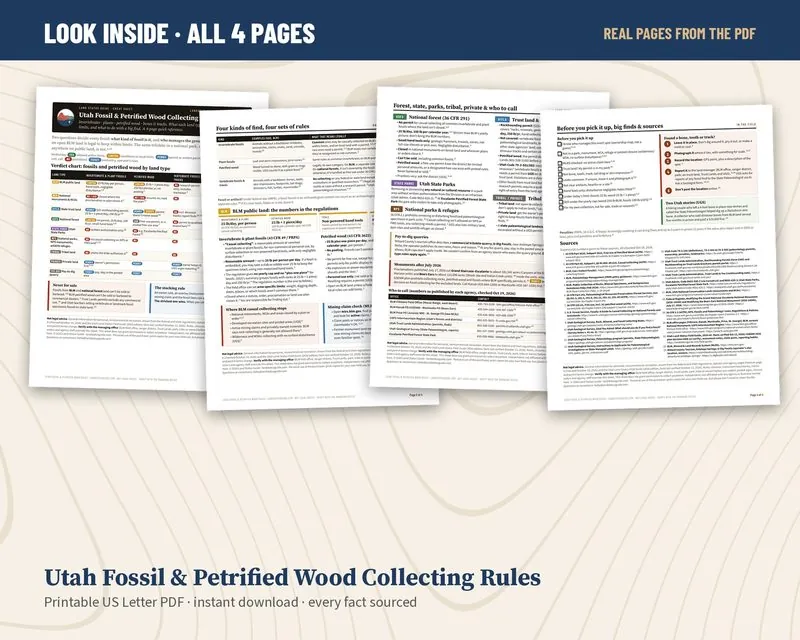Click 'Verdict chart: fossils and petrified wood by land type'
This screenshot has height=640, width=800.
[x=110, y=166]
